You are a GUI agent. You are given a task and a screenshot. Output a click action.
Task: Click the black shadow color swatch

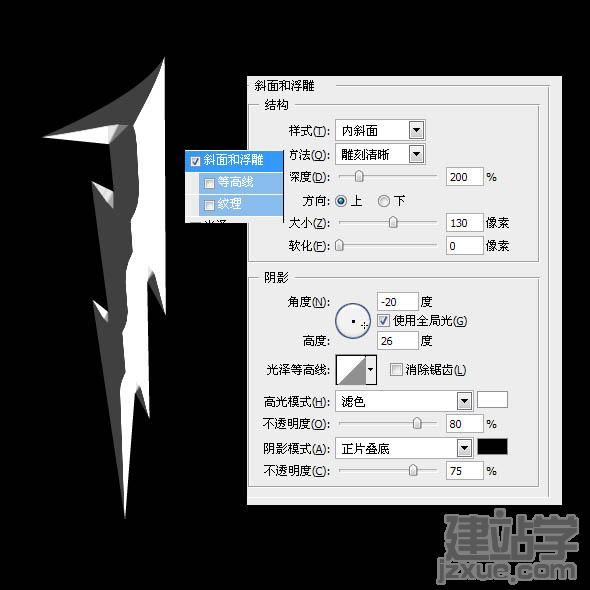point(492,446)
